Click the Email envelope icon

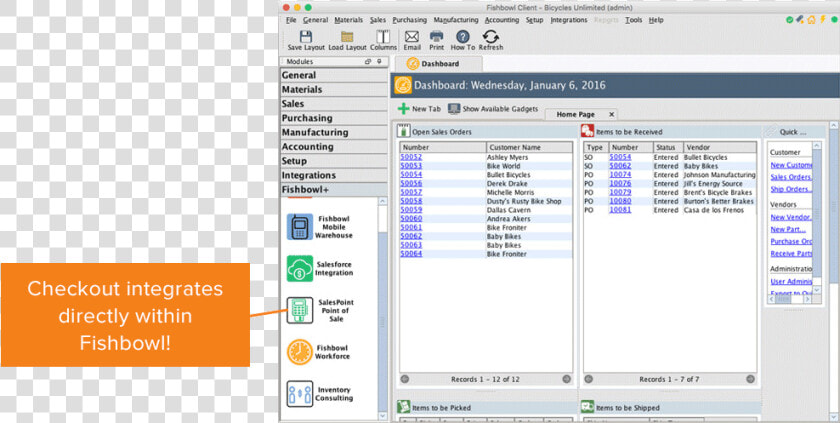click(x=412, y=36)
